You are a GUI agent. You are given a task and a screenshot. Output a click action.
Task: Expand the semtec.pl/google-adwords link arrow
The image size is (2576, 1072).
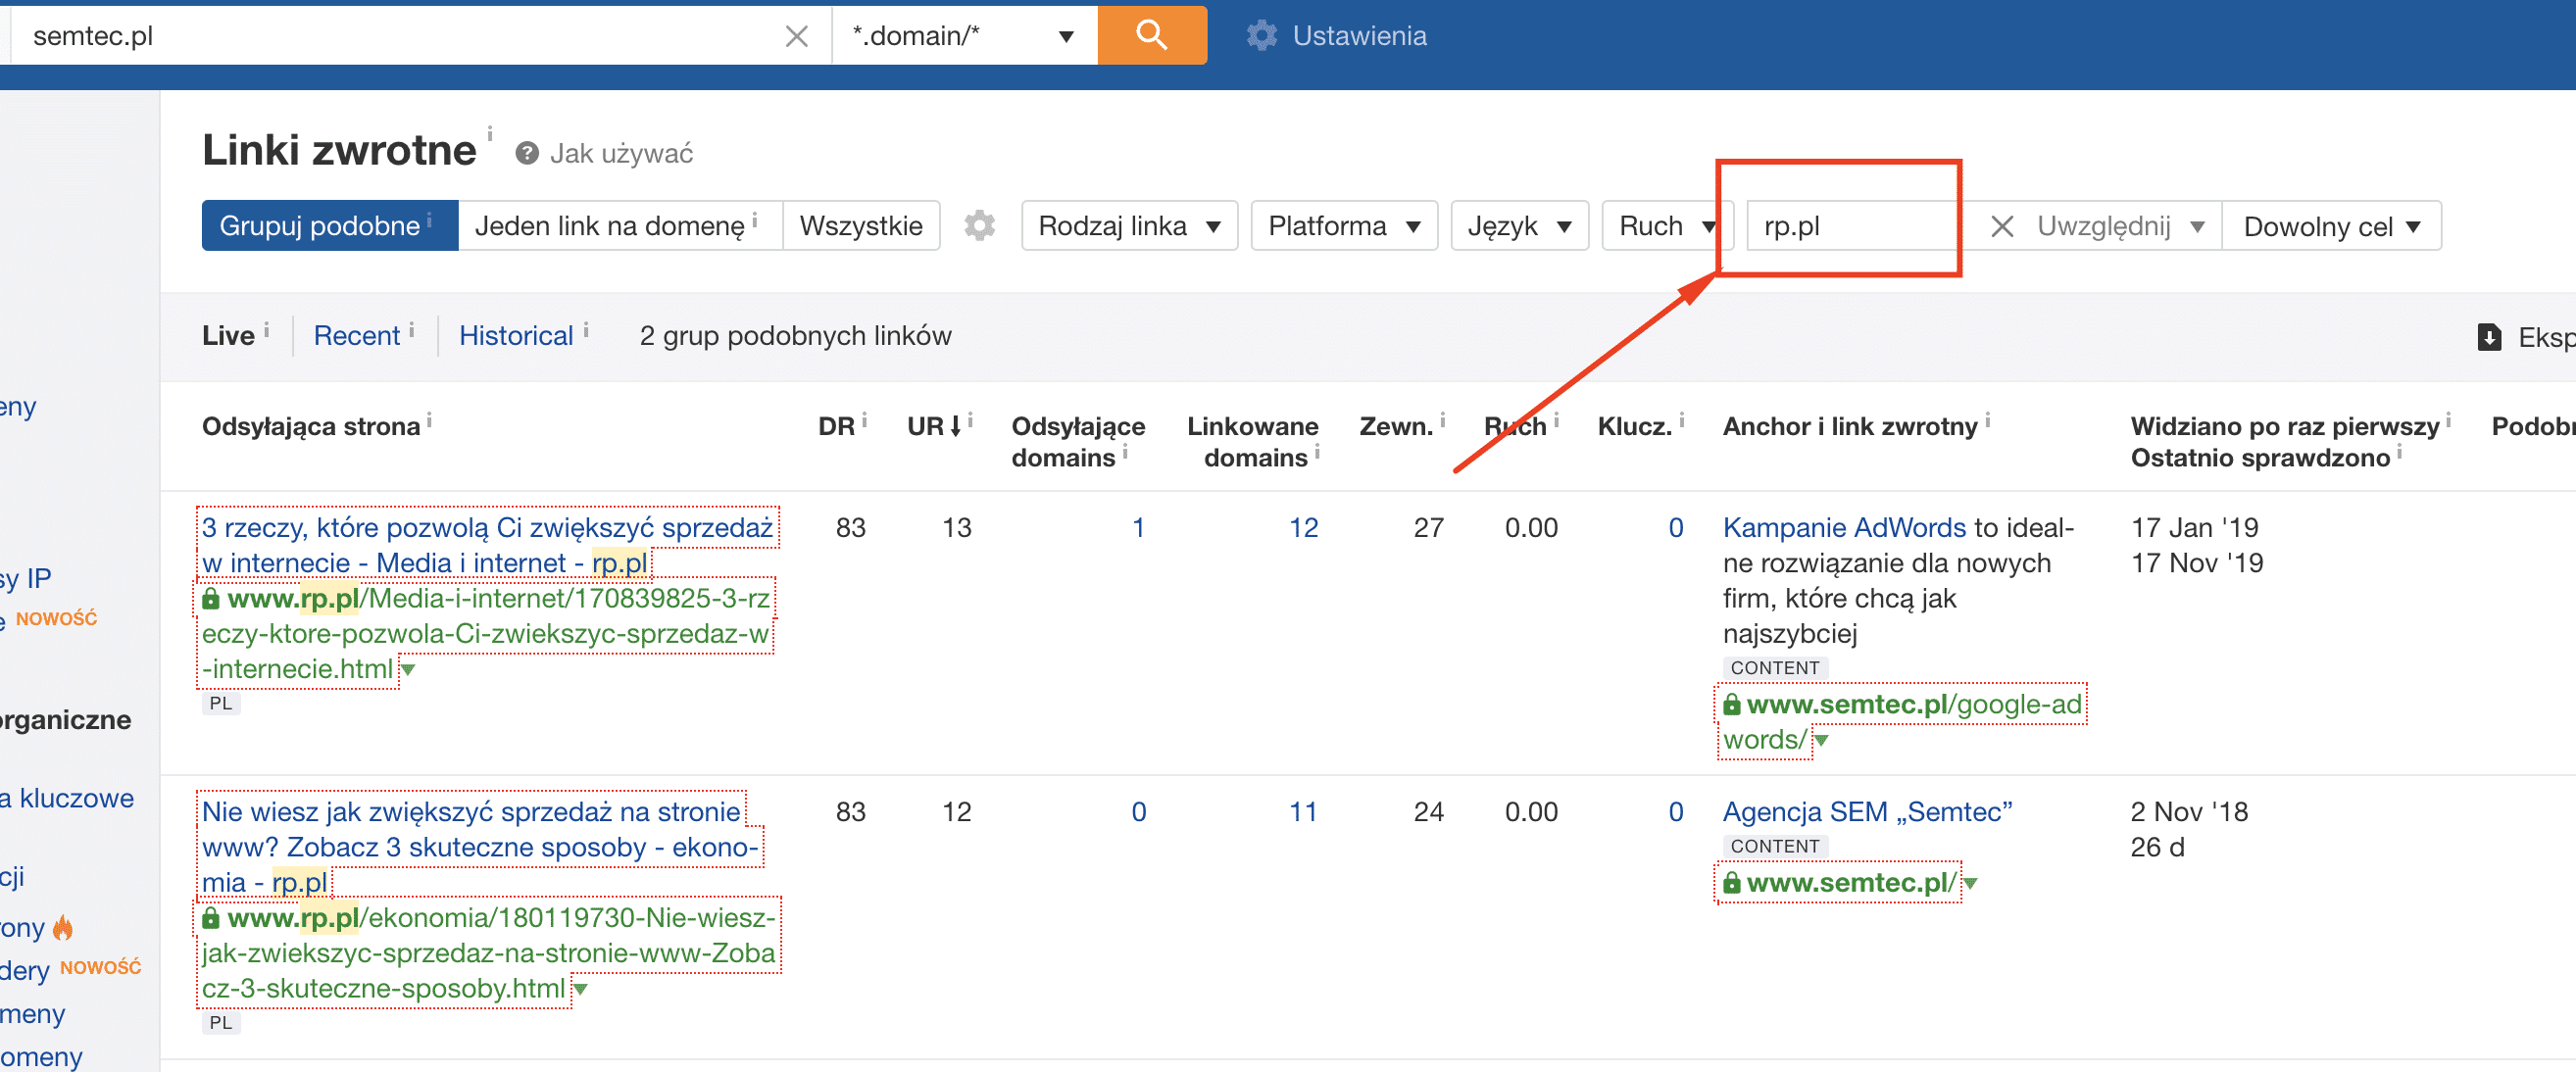click(1821, 740)
